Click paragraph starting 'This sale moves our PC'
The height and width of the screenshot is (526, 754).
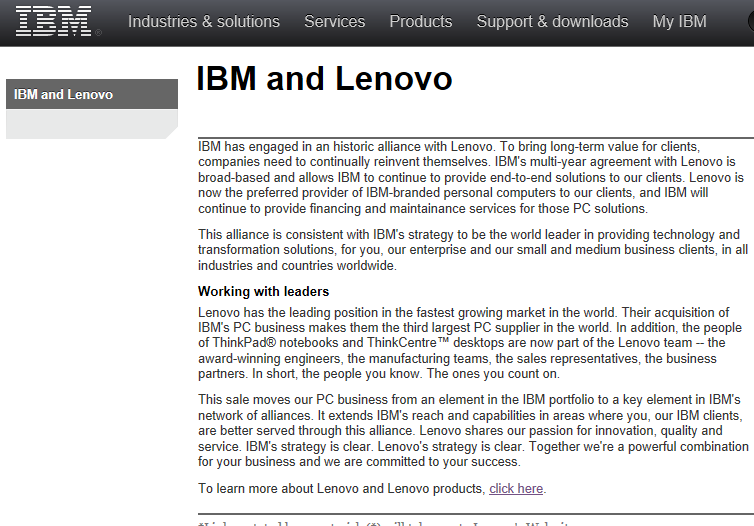tap(473, 430)
